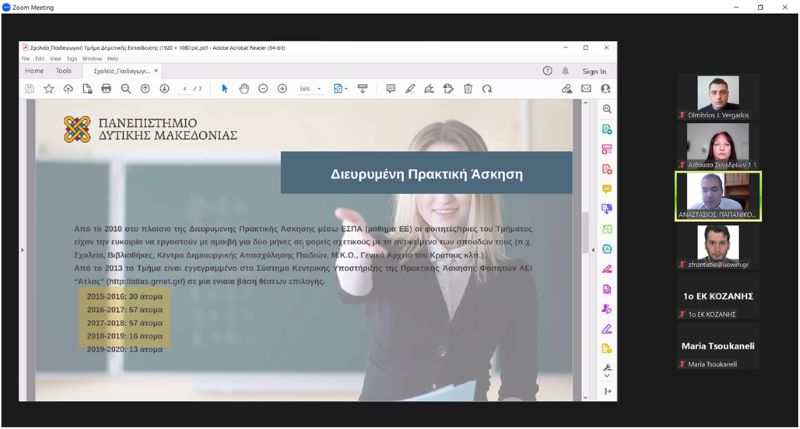Zoom out with the minus circle icon
The image size is (800, 429).
coord(263,89)
